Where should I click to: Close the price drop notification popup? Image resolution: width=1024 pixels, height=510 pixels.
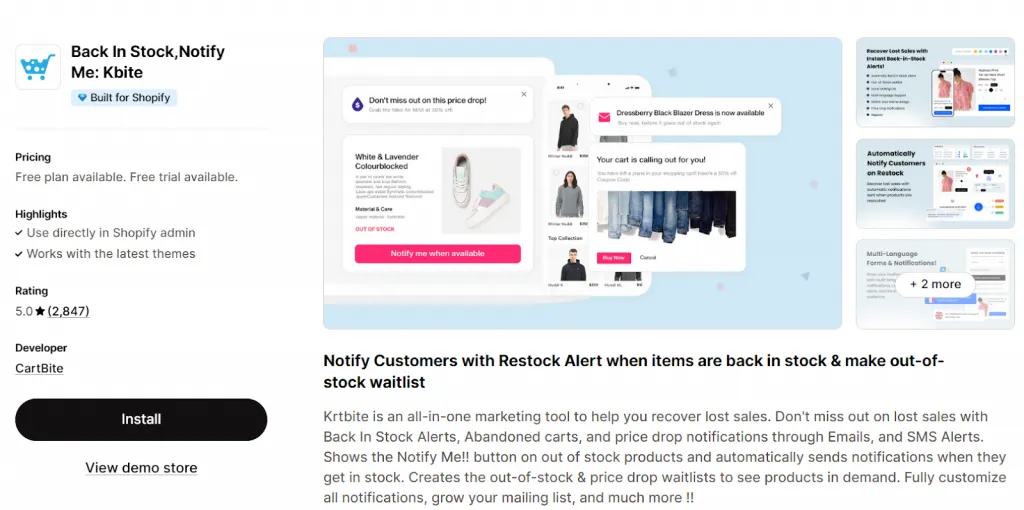pos(524,94)
